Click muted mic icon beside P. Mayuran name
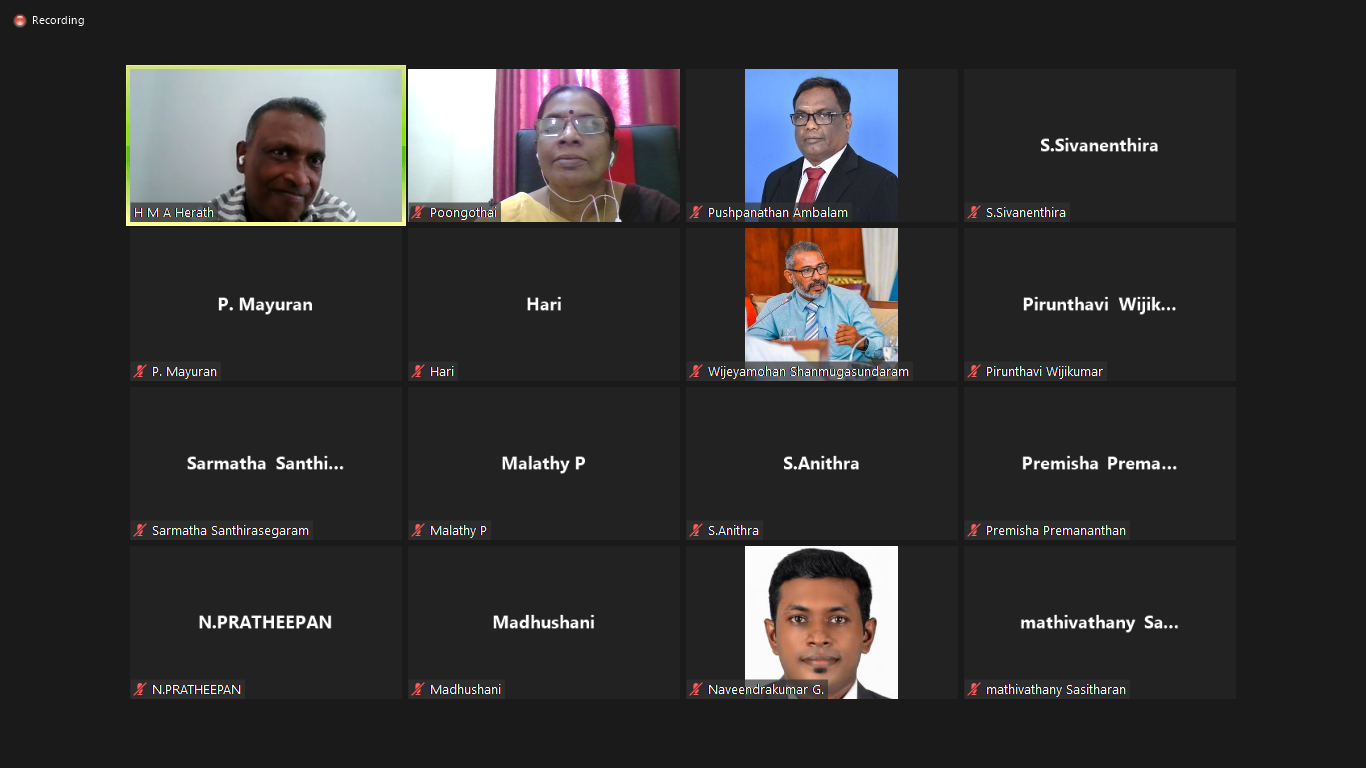The height and width of the screenshot is (768, 1366). coord(140,371)
